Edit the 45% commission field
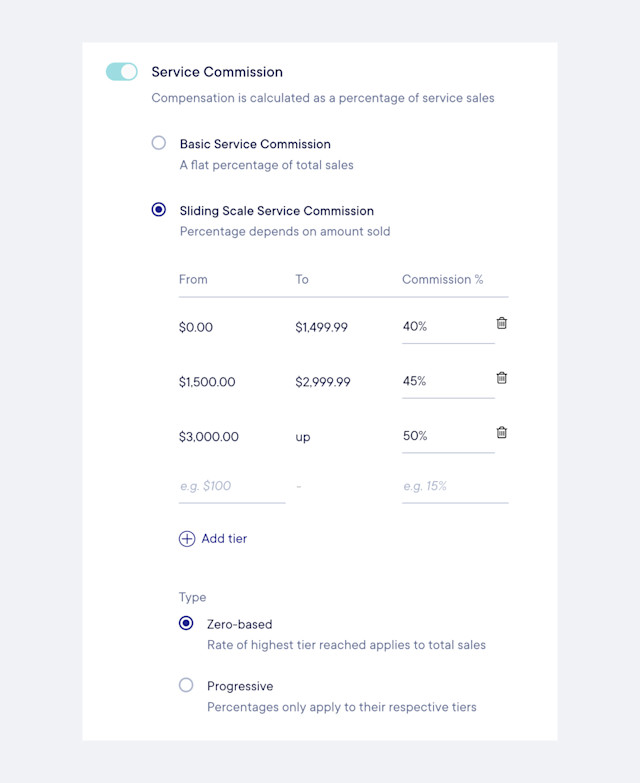 (448, 382)
